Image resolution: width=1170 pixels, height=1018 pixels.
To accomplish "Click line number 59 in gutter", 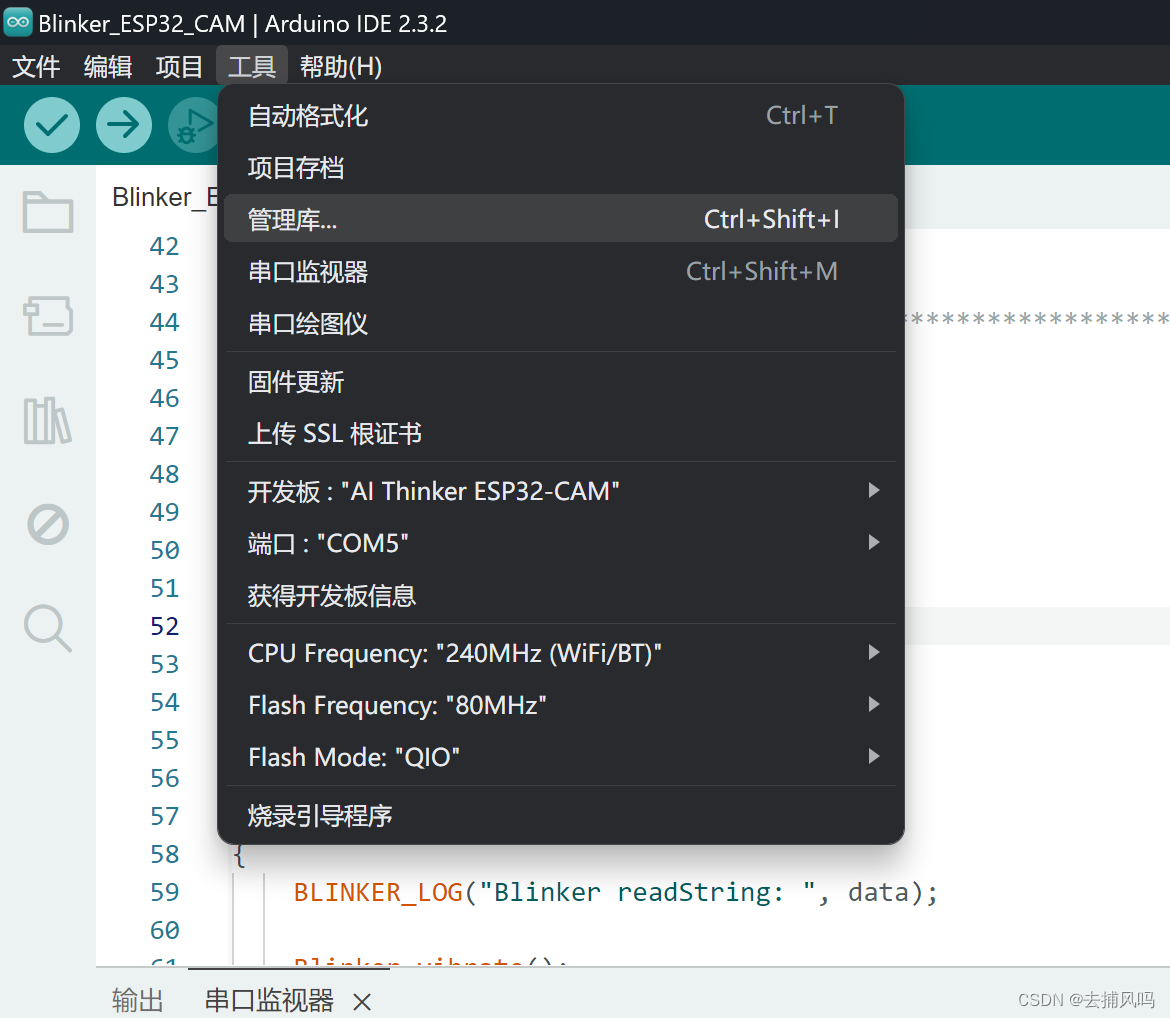I will tap(164, 892).
